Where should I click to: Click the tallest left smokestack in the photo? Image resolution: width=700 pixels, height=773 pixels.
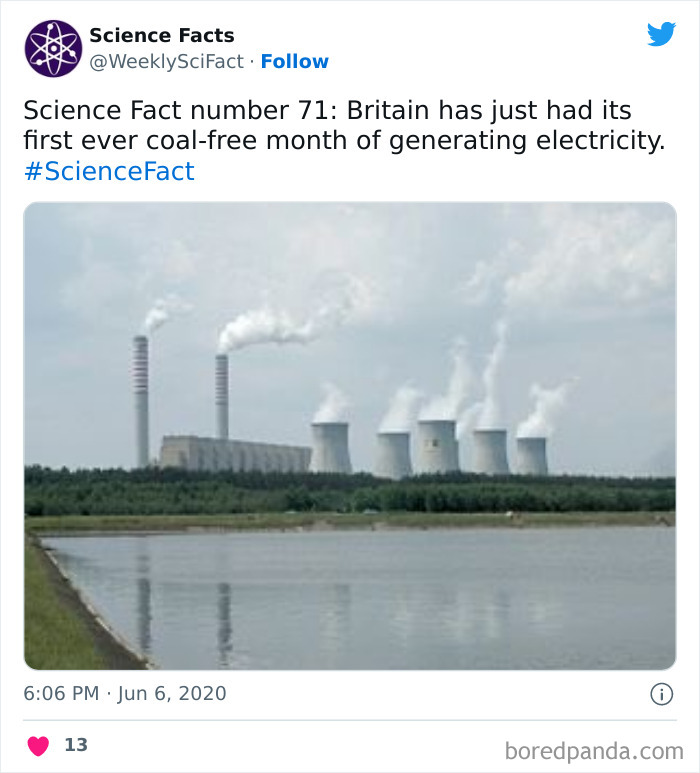(x=141, y=400)
